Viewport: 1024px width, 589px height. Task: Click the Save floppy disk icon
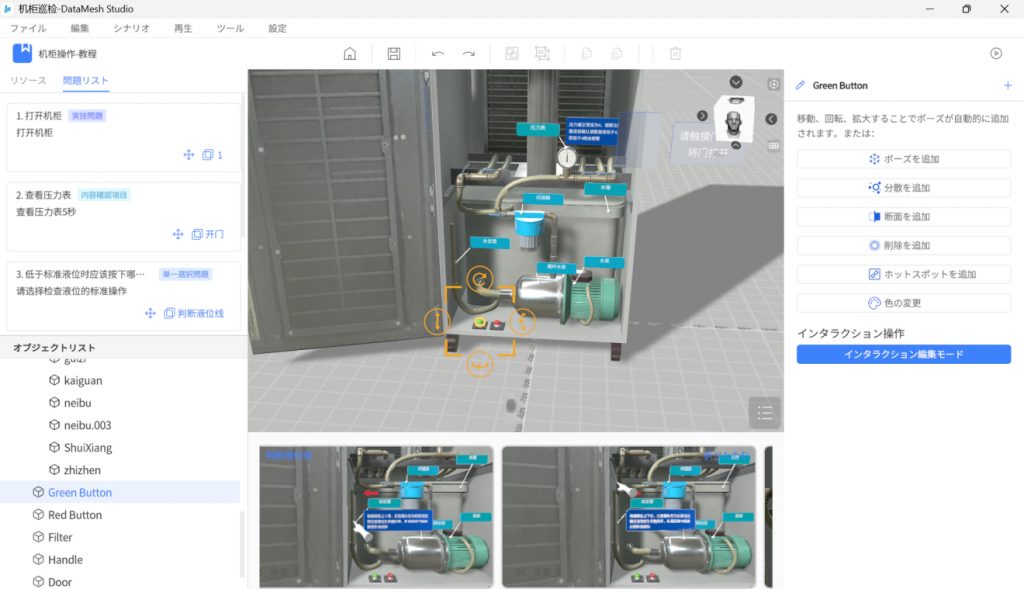click(x=394, y=54)
